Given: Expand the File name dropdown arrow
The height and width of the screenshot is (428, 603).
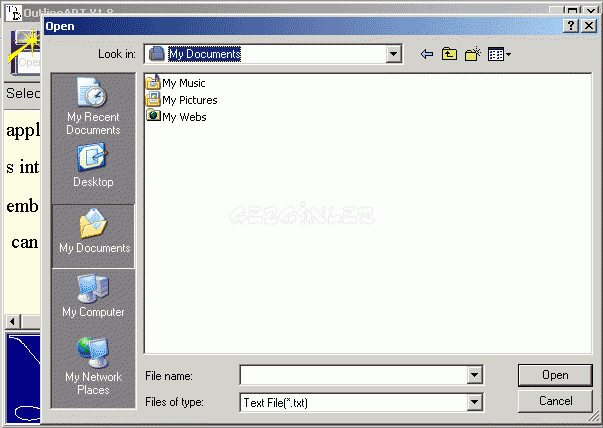Looking at the screenshot, I should coord(475,375).
